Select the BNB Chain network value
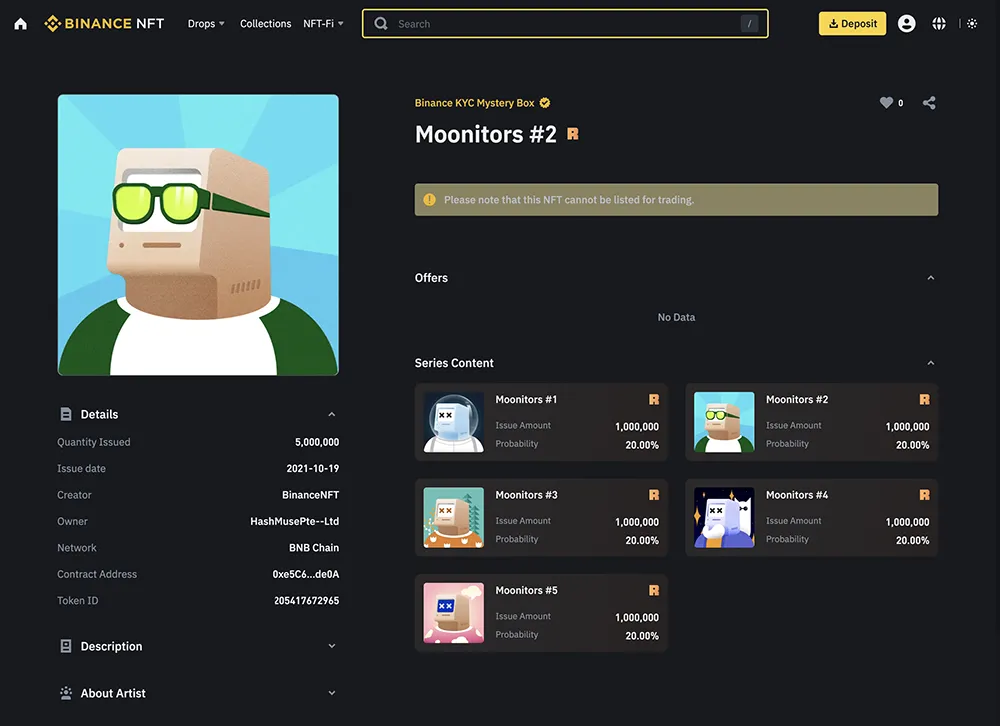This screenshot has width=1000, height=726. click(314, 547)
